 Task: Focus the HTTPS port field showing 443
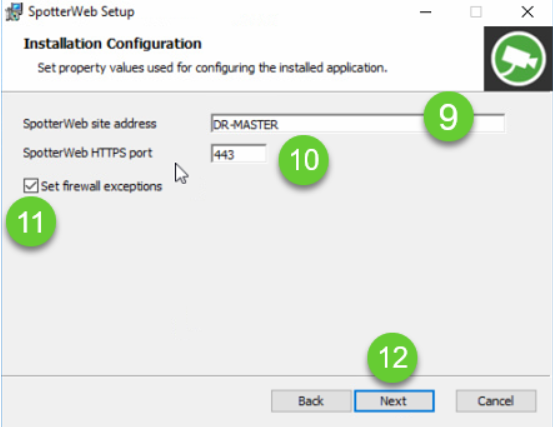[238, 154]
